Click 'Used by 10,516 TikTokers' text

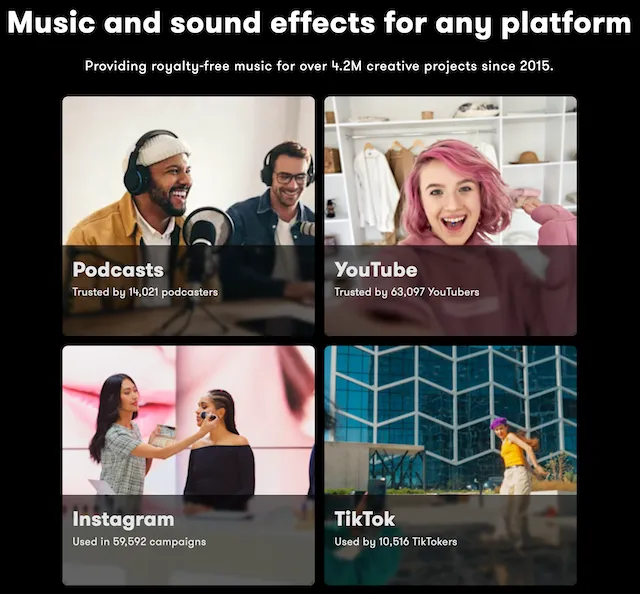[x=396, y=542]
